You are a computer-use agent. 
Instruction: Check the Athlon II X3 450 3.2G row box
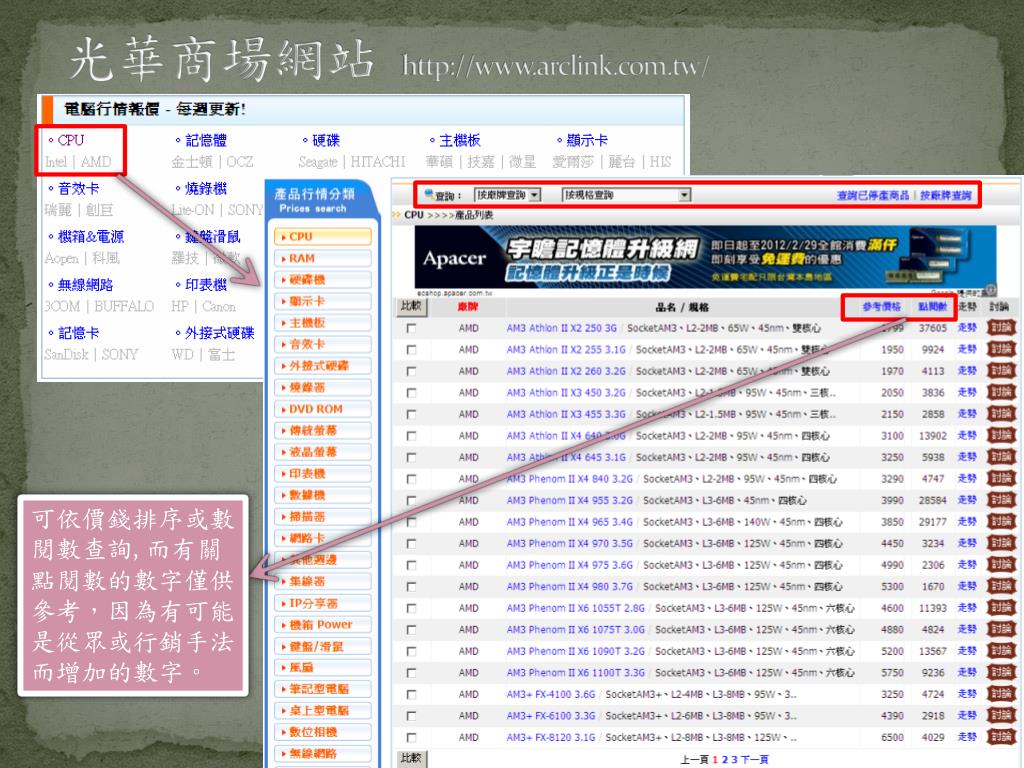(x=411, y=393)
